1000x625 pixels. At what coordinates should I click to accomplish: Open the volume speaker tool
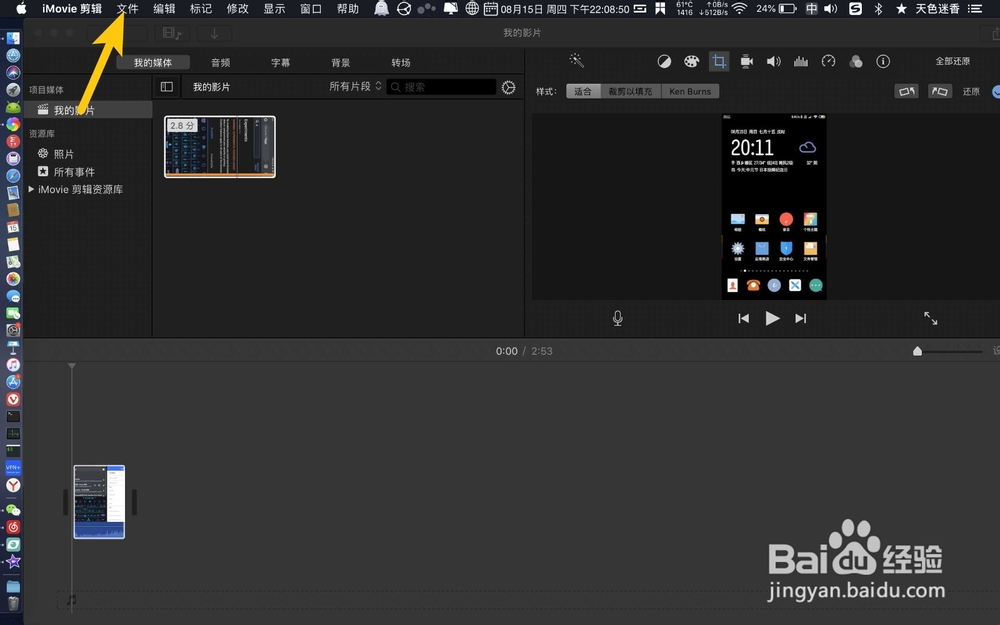coord(774,61)
